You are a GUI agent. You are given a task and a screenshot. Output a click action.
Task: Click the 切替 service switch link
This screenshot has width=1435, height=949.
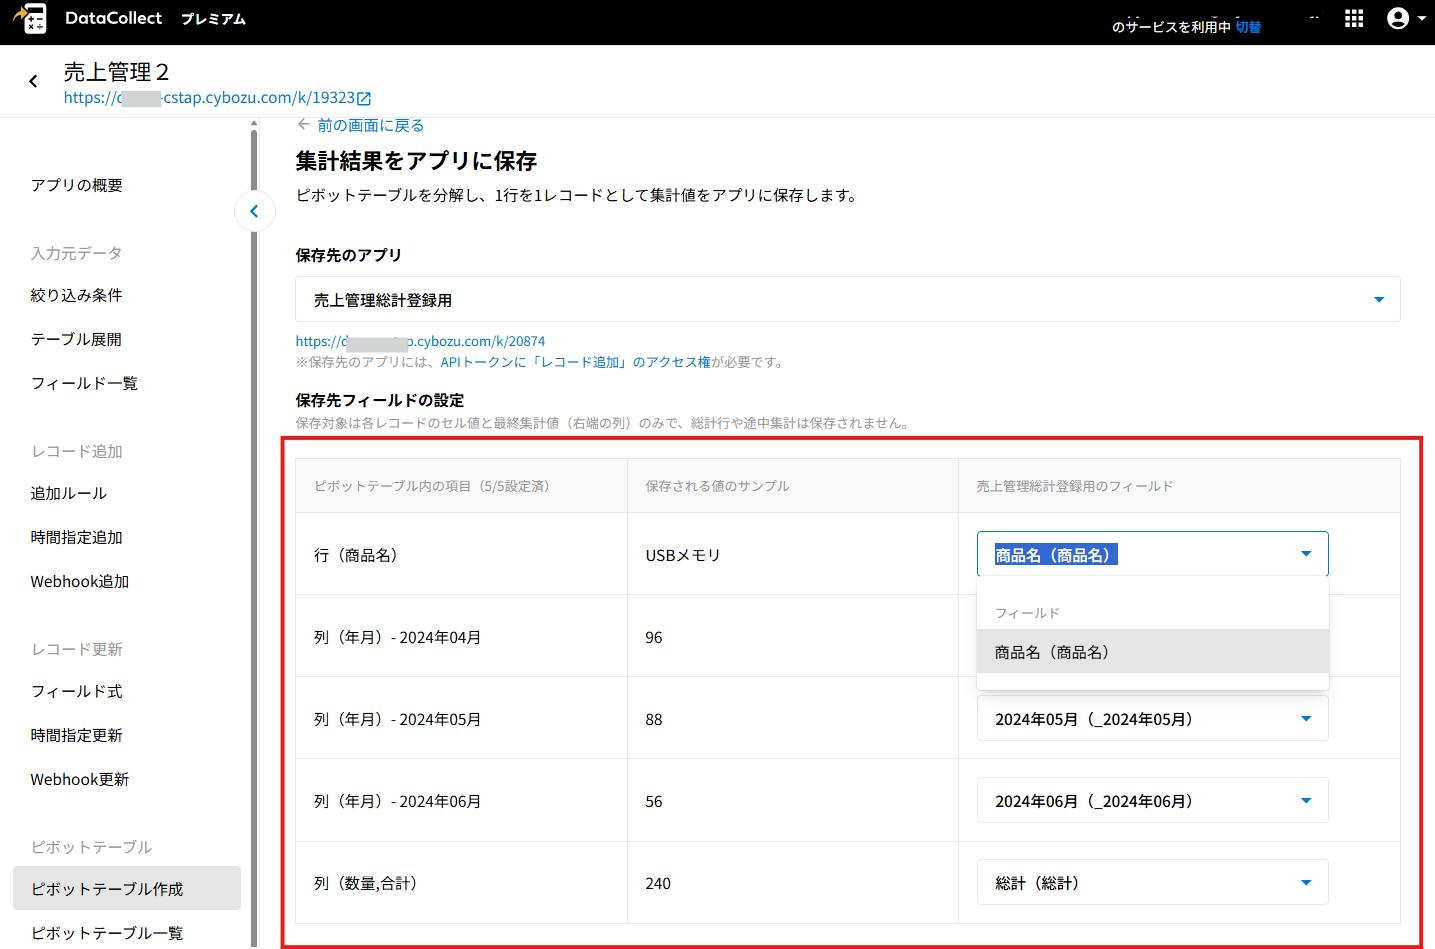coord(1248,27)
